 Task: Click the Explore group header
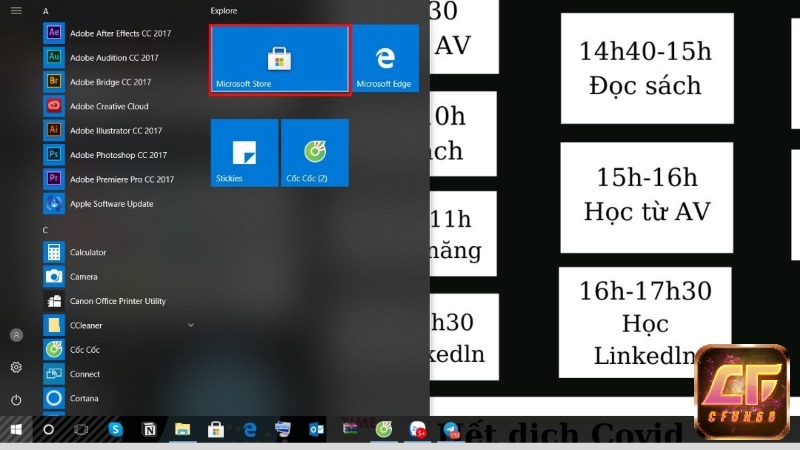point(223,11)
